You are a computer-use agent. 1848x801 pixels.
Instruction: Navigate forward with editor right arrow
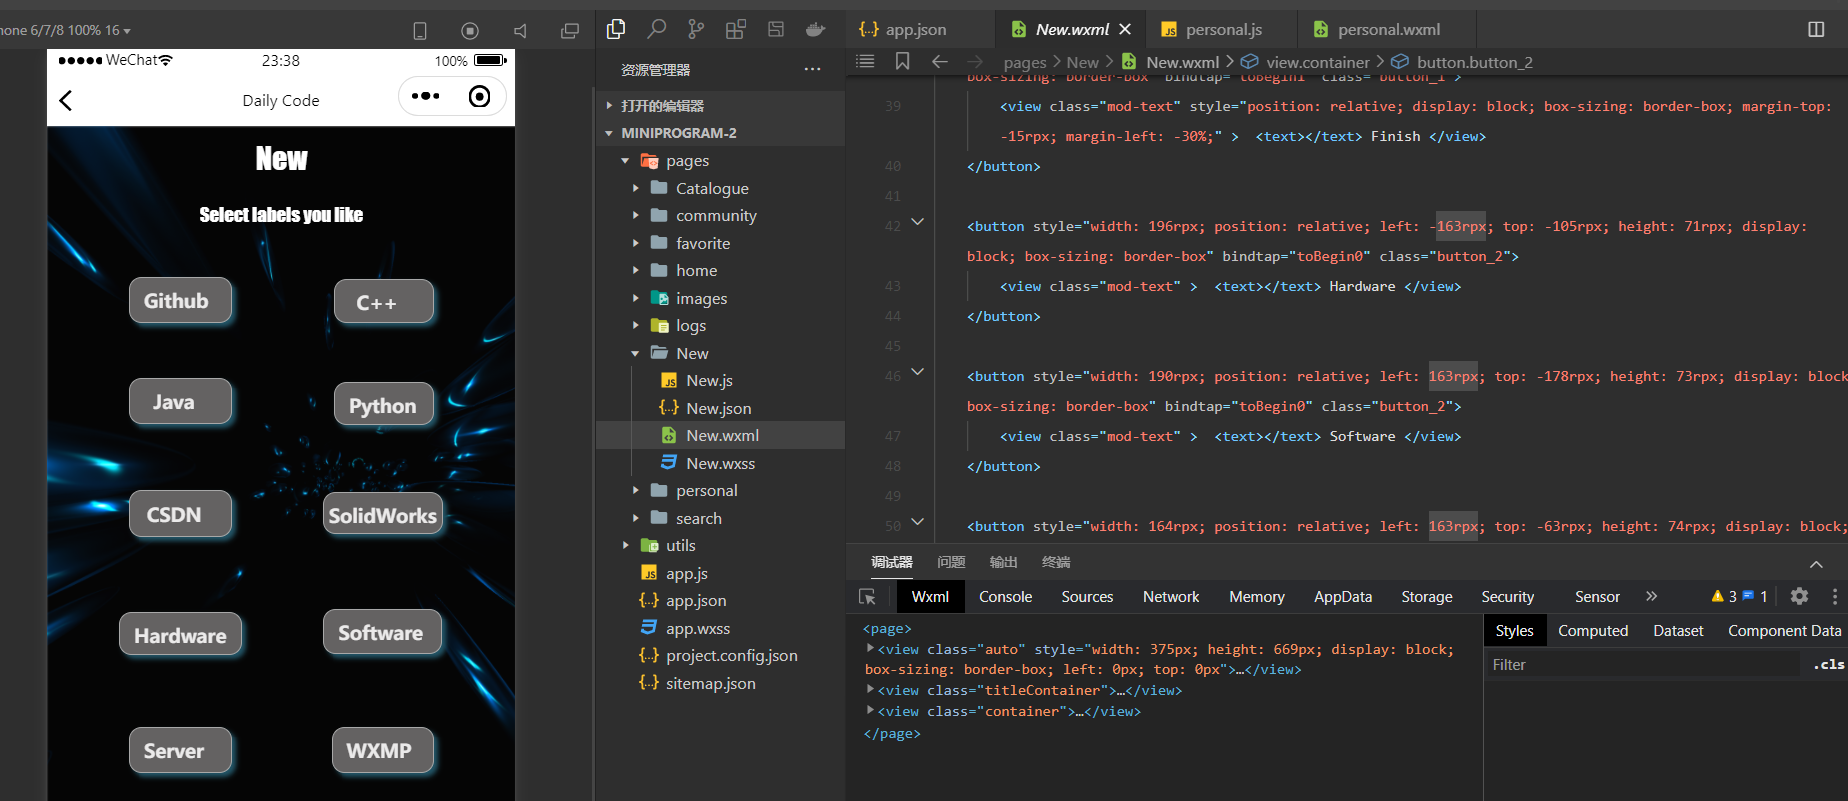click(975, 61)
